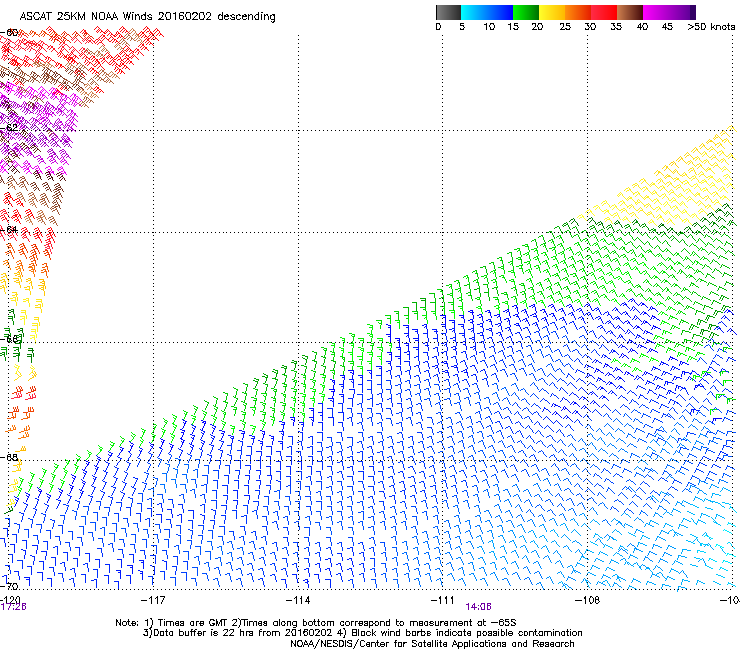Click the '-120' longitude axis label
Screen dimensions: 740x650
point(10,599)
